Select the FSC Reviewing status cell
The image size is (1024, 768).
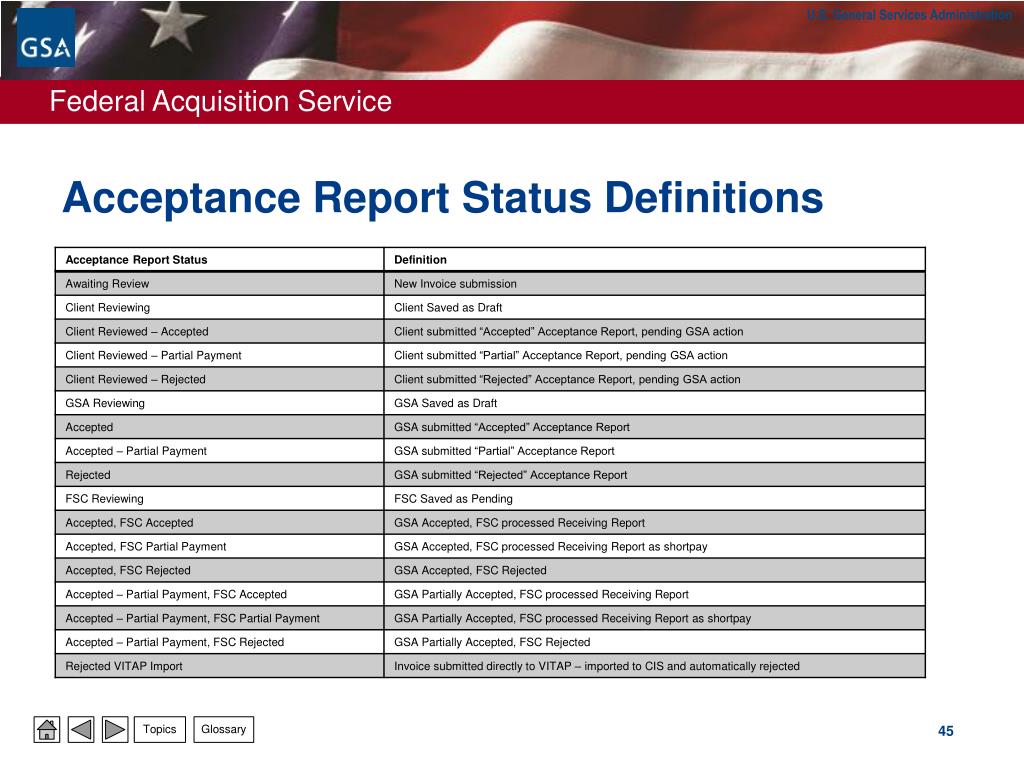click(219, 499)
